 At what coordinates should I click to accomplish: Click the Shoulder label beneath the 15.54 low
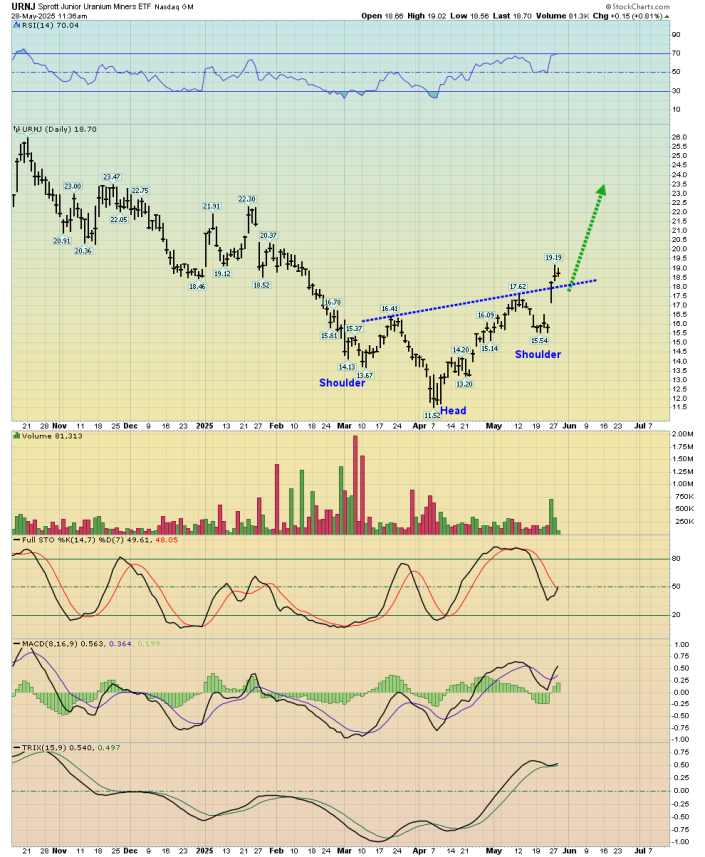(x=538, y=354)
